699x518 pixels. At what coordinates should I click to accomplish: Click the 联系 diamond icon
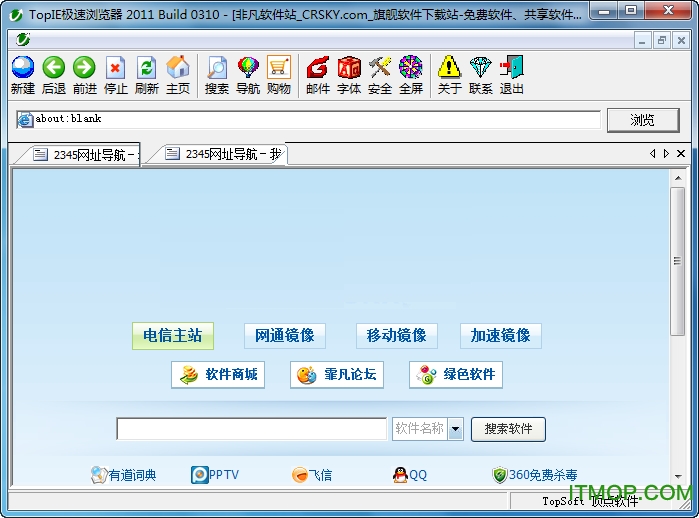tap(481, 74)
